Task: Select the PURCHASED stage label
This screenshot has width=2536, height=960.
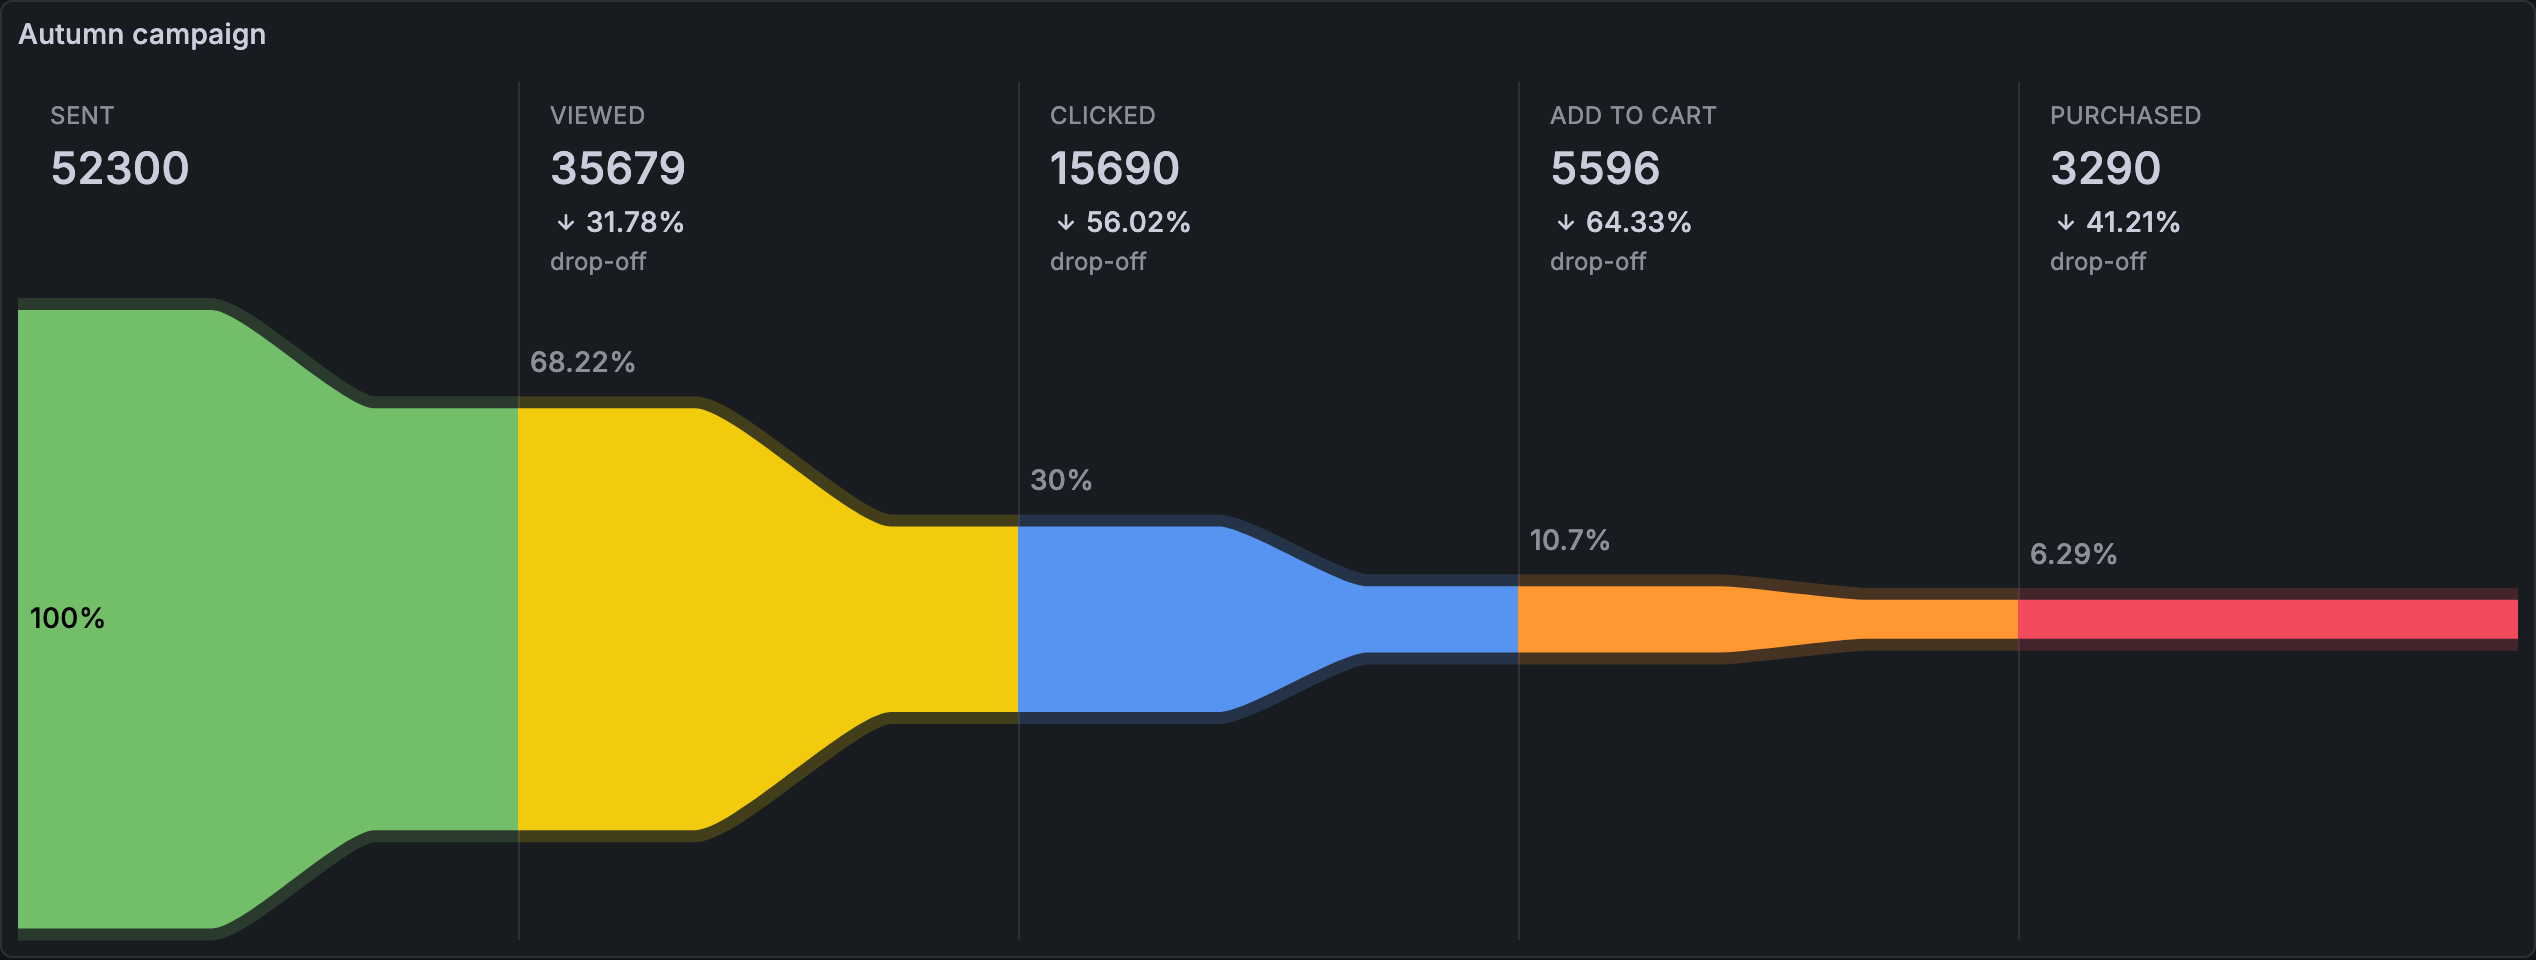Action: click(x=2125, y=116)
